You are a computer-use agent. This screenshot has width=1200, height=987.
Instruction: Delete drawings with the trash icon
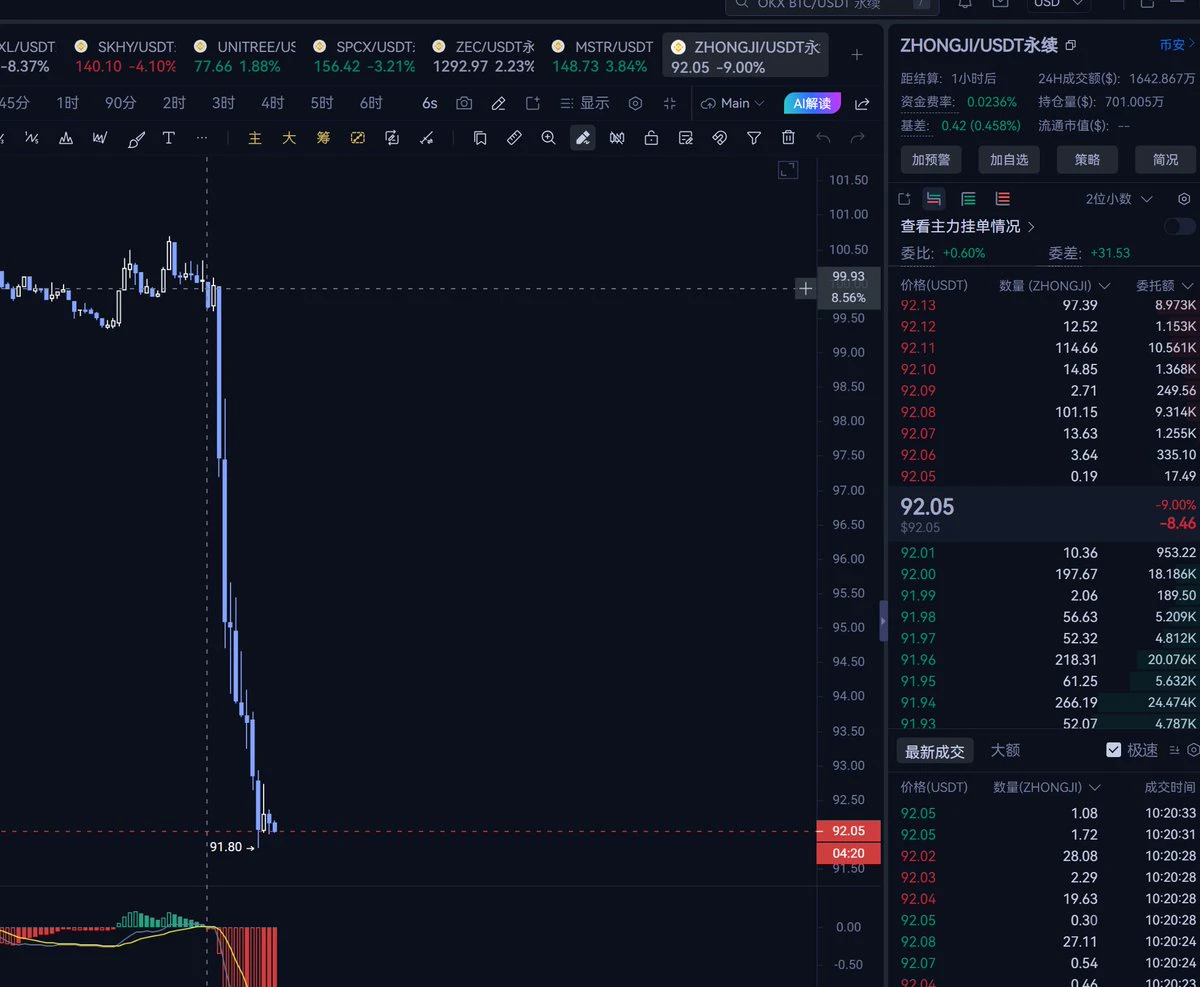788,138
